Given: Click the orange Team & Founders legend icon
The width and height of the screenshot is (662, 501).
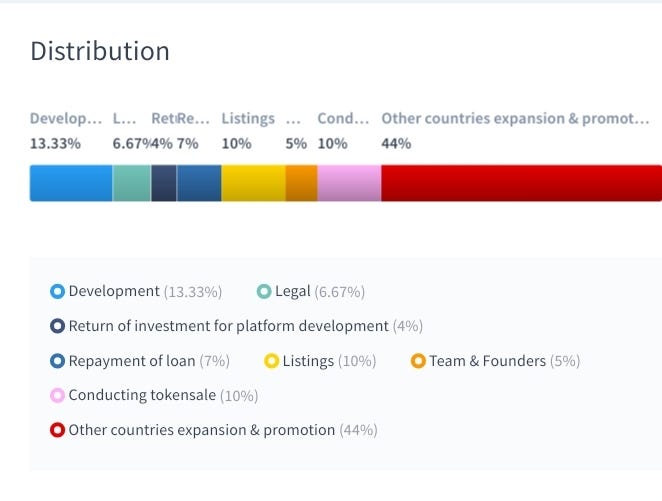Looking at the screenshot, I should (418, 360).
